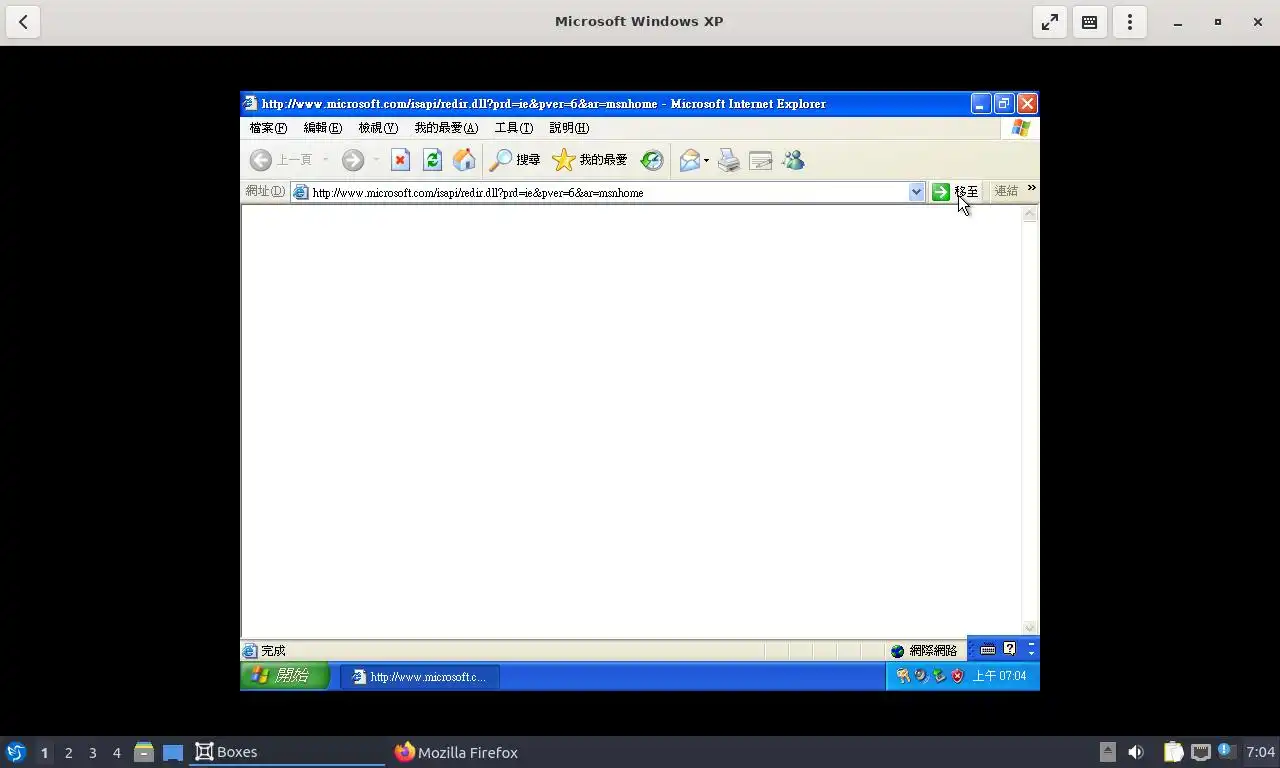This screenshot has height=768, width=1280.
Task: Open the 說明(H) menu
Action: click(569, 128)
